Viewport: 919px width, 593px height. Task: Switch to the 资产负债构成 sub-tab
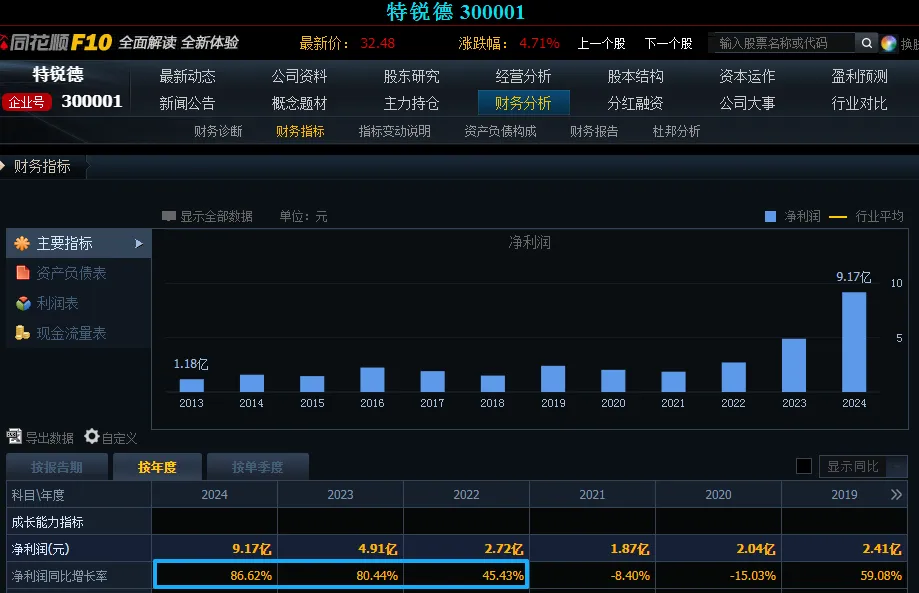pyautogui.click(x=500, y=131)
